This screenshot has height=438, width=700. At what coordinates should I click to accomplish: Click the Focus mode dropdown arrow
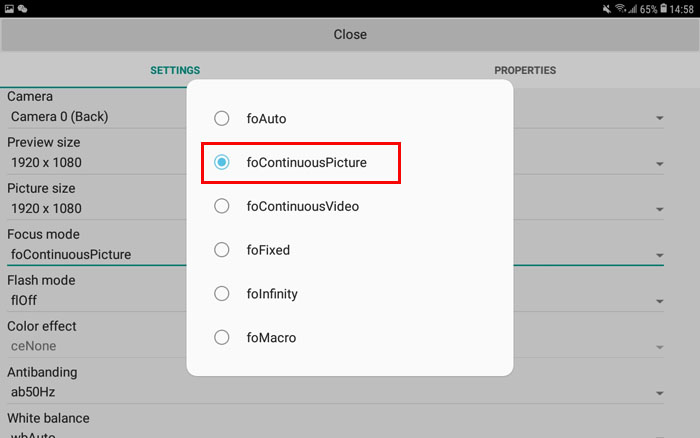pos(659,255)
